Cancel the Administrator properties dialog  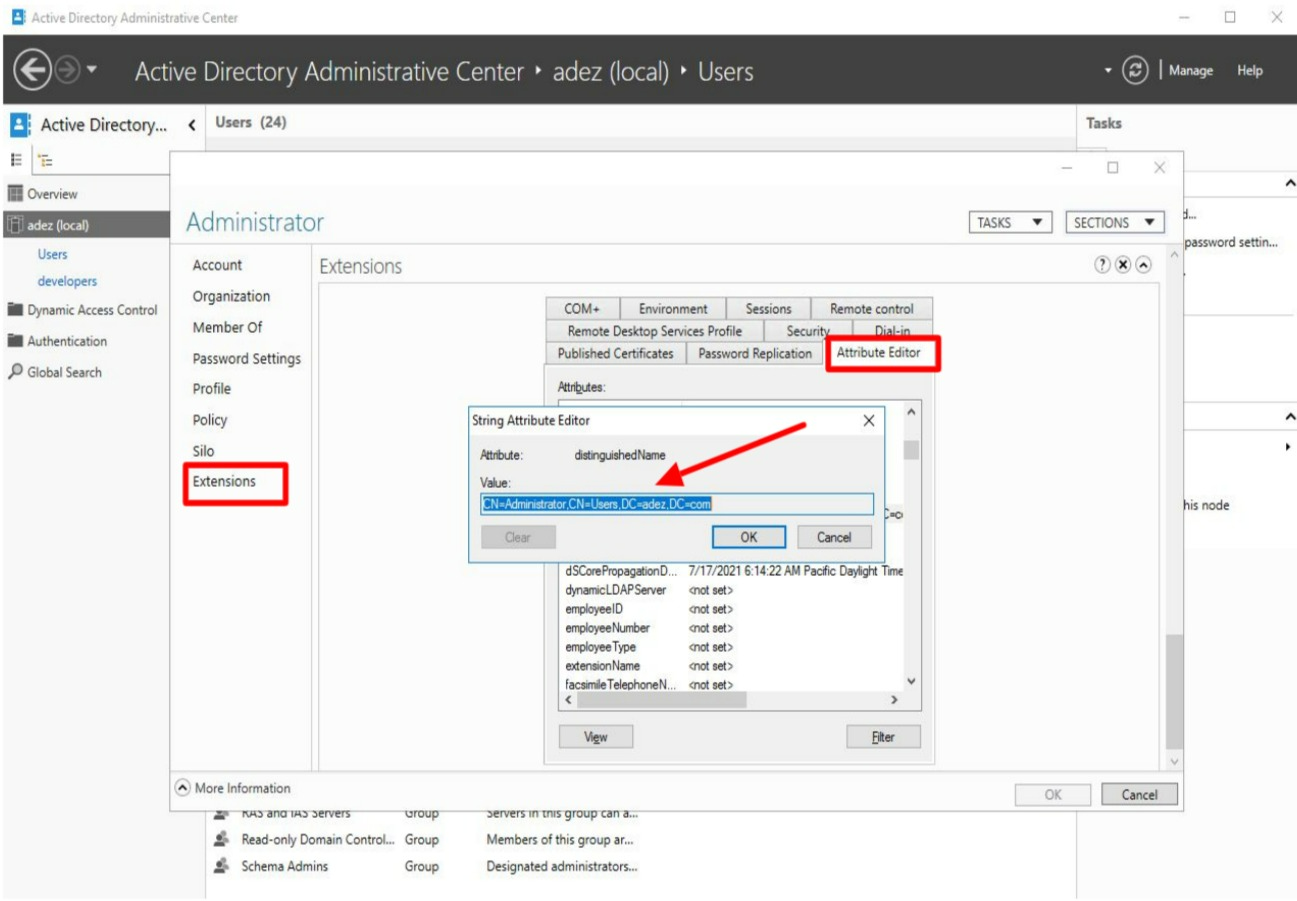click(x=1140, y=795)
